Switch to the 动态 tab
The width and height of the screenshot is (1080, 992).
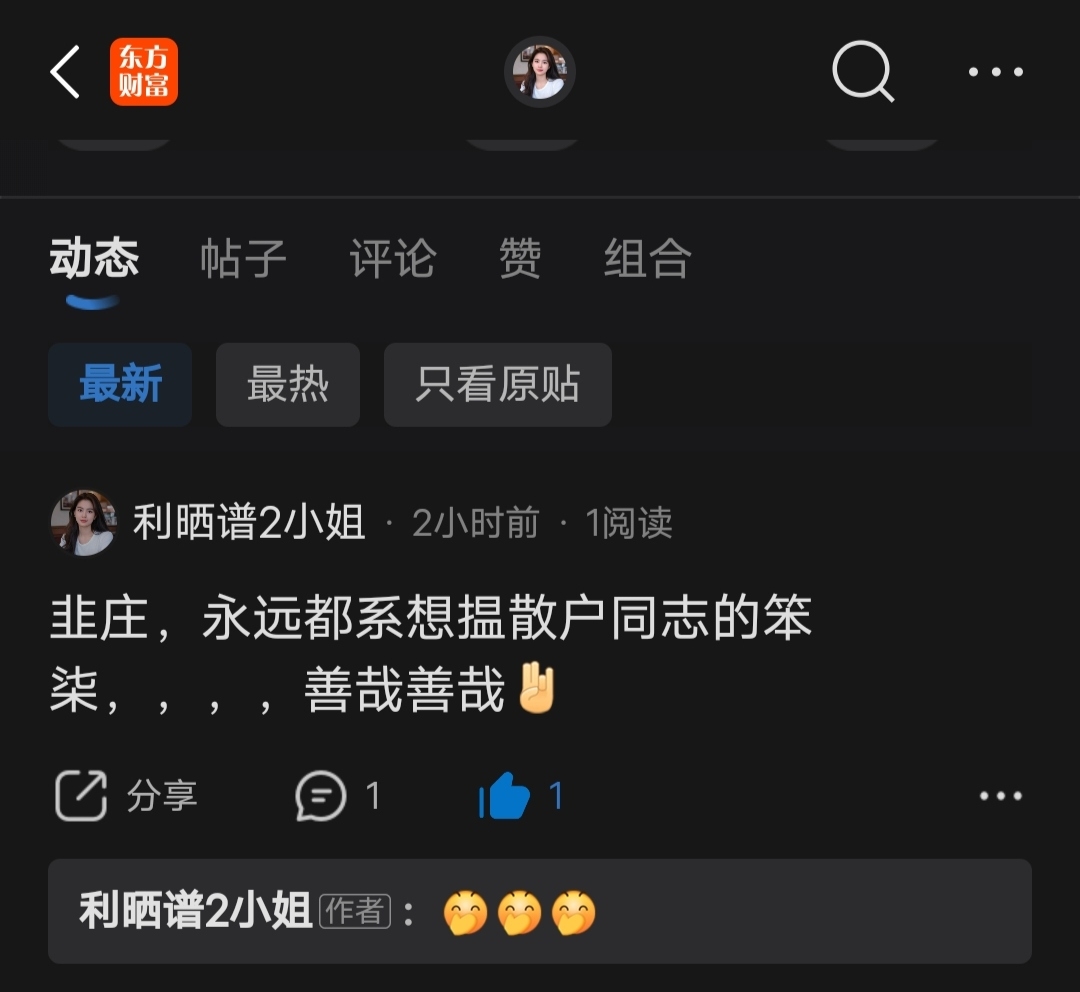tap(94, 259)
